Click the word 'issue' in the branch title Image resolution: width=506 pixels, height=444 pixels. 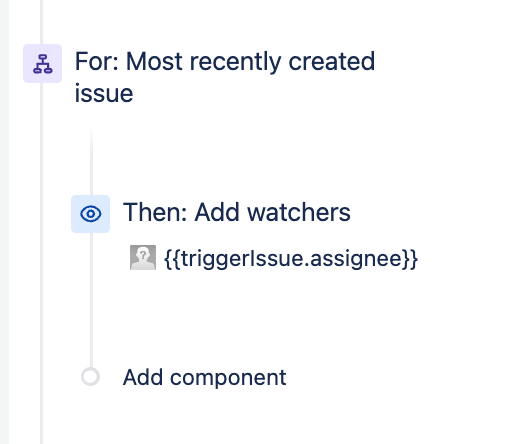click(104, 93)
